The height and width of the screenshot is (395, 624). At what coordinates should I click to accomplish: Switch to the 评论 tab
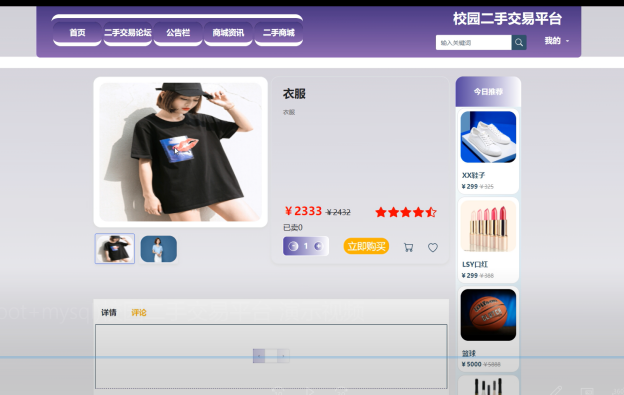tap(139, 313)
